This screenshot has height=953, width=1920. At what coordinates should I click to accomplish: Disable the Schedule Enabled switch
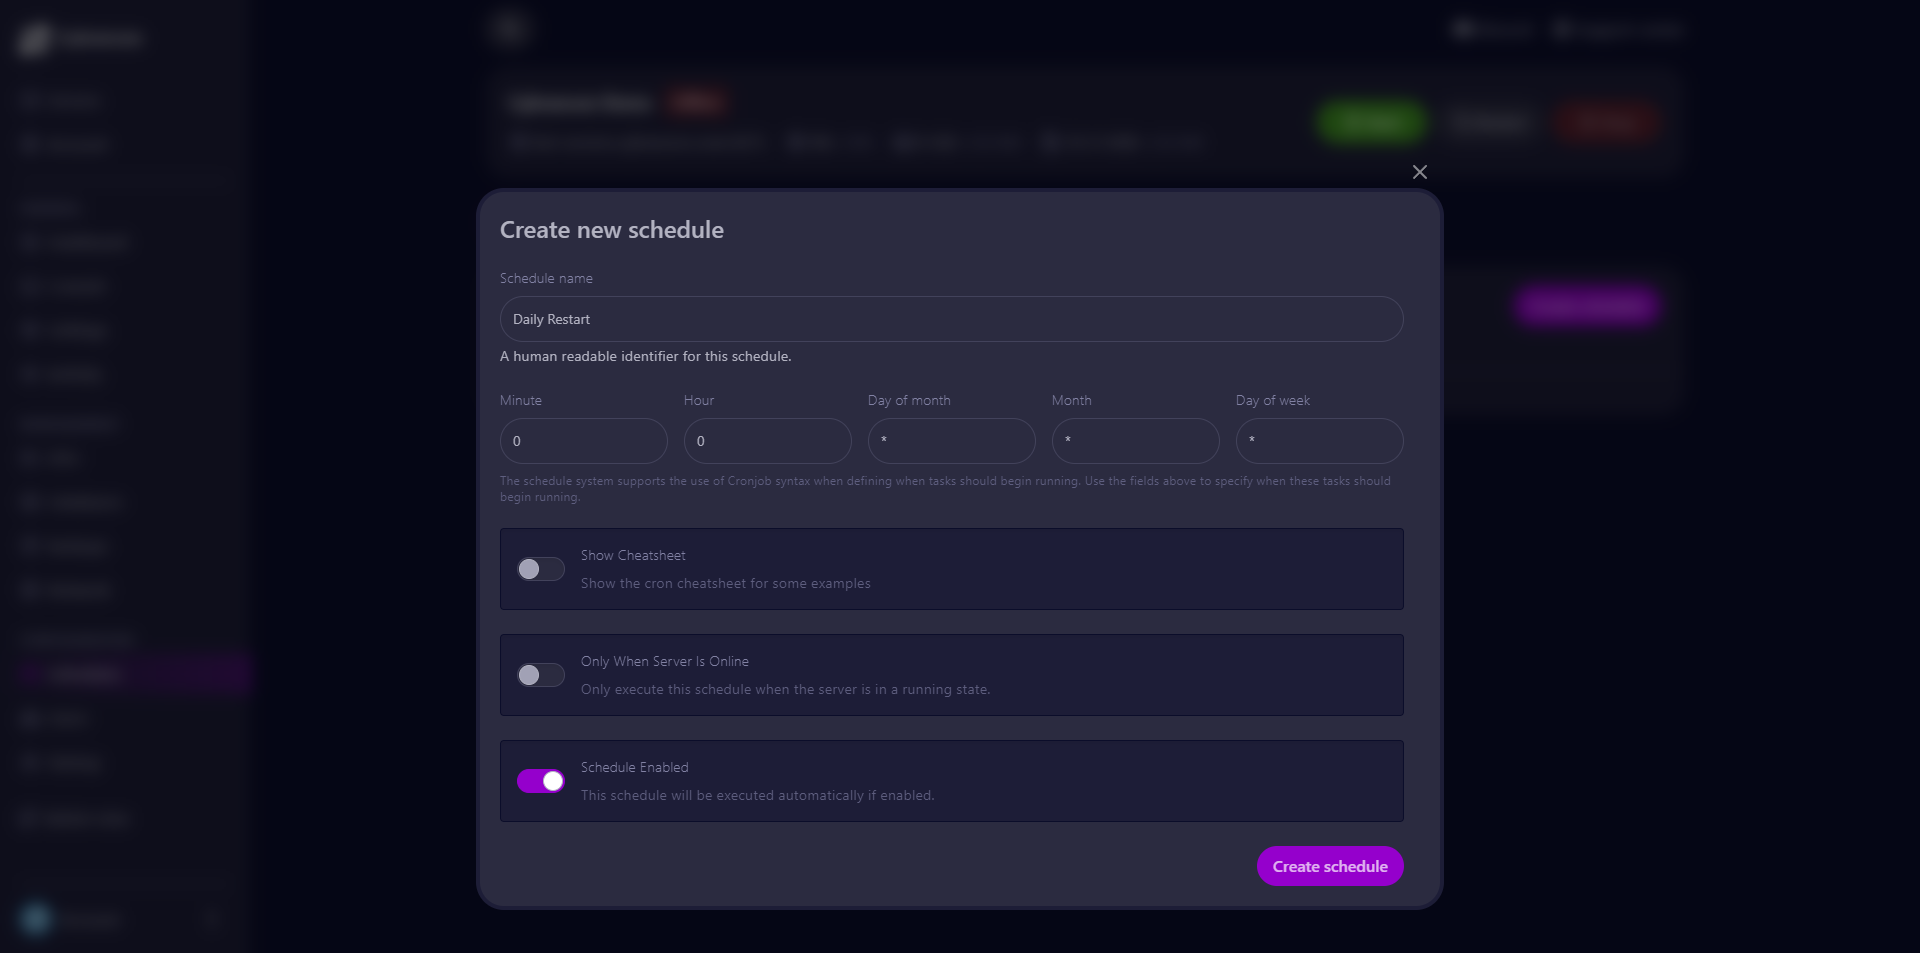click(541, 781)
